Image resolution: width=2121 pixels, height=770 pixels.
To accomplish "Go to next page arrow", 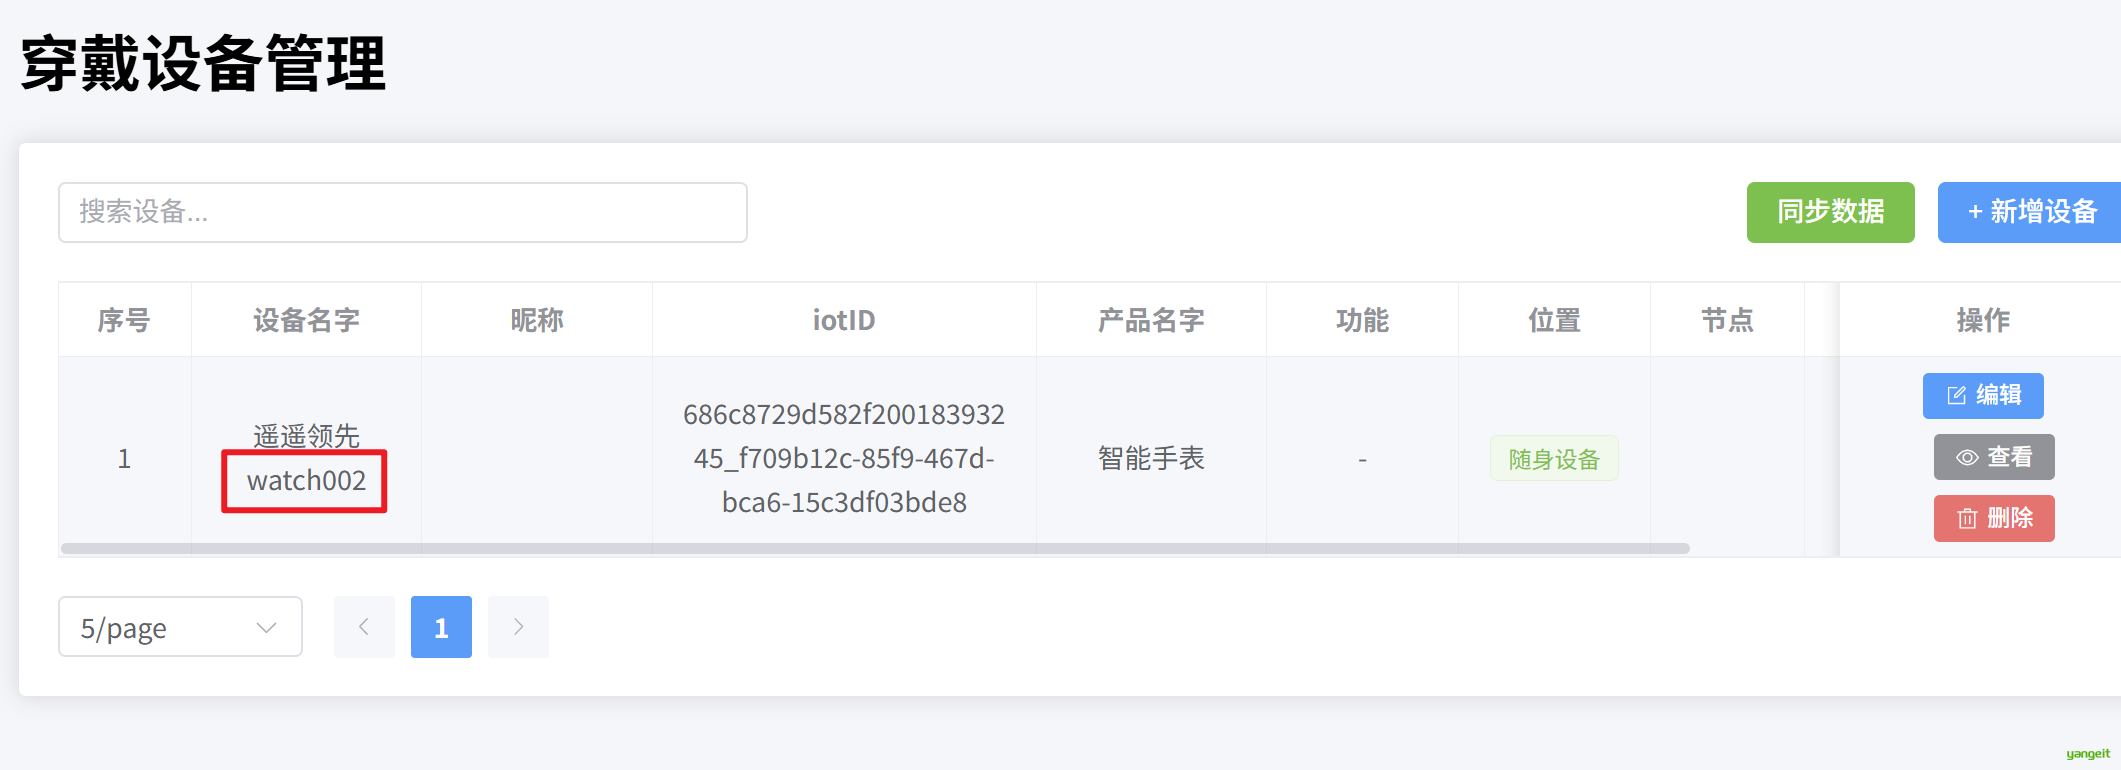I will [x=518, y=627].
